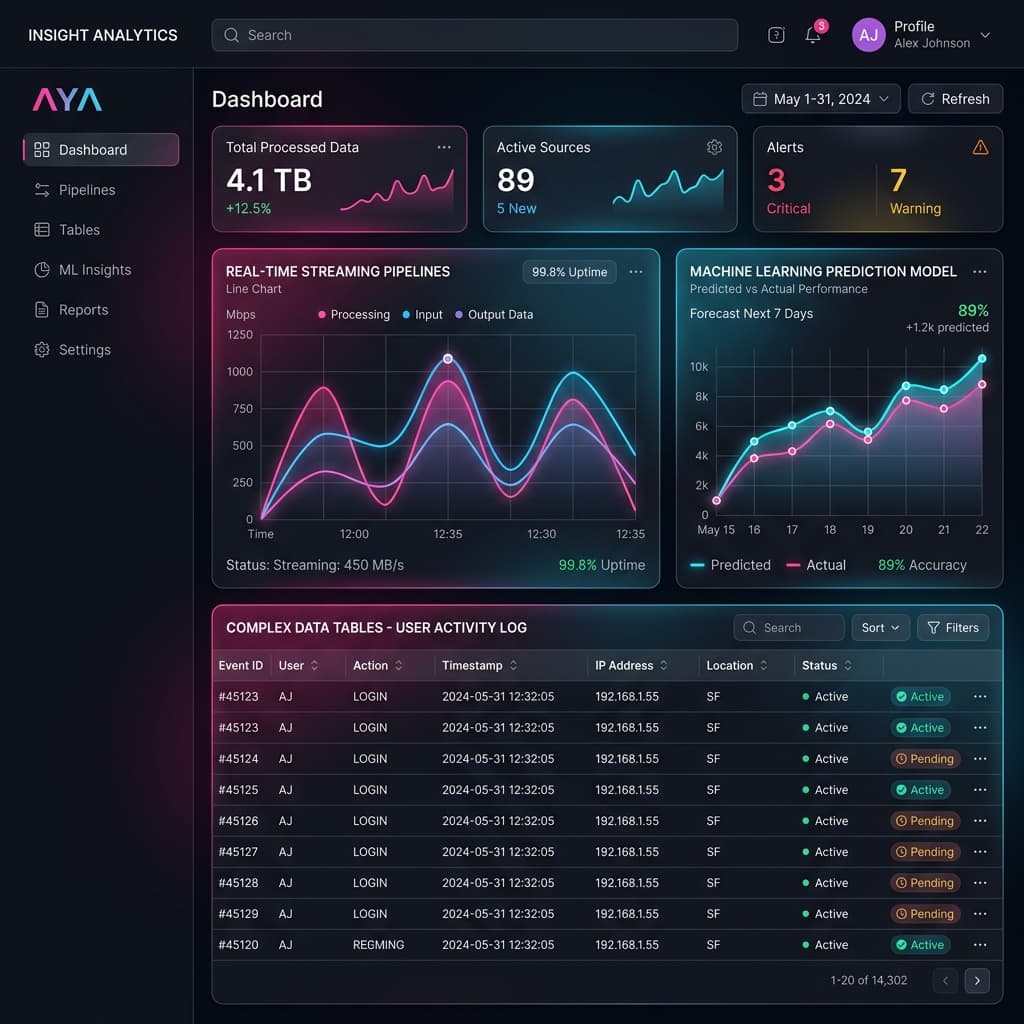Click Active badge in row #45120
This screenshot has height=1024, width=1024.
pyautogui.click(x=920, y=944)
